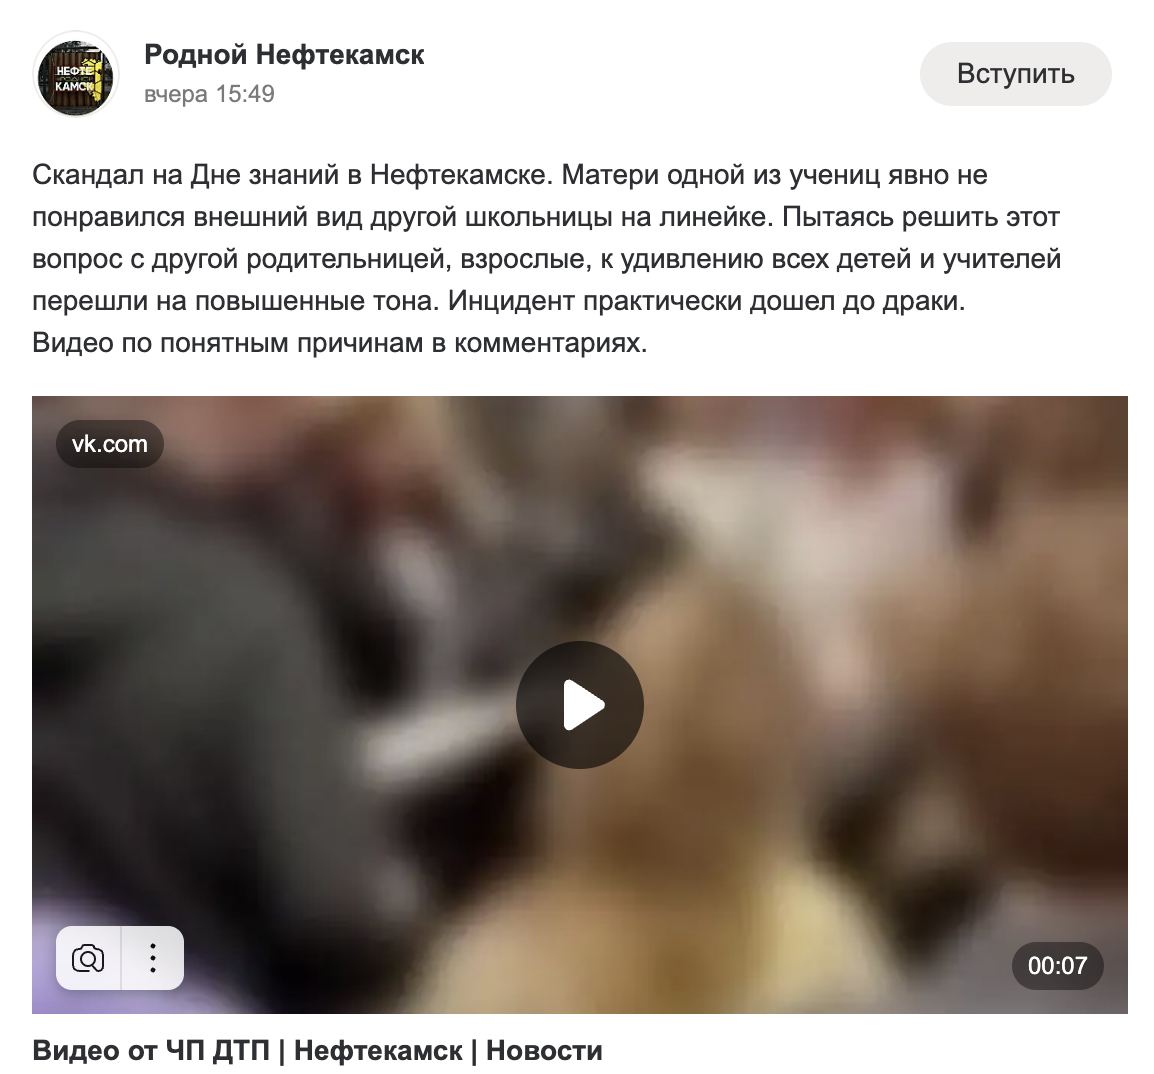Join the group with Вступить button
This screenshot has height=1074, width=1154.
coord(1016,74)
